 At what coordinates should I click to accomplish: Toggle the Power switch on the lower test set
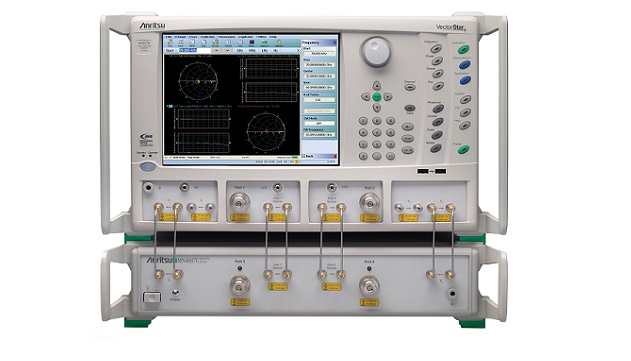152,298
